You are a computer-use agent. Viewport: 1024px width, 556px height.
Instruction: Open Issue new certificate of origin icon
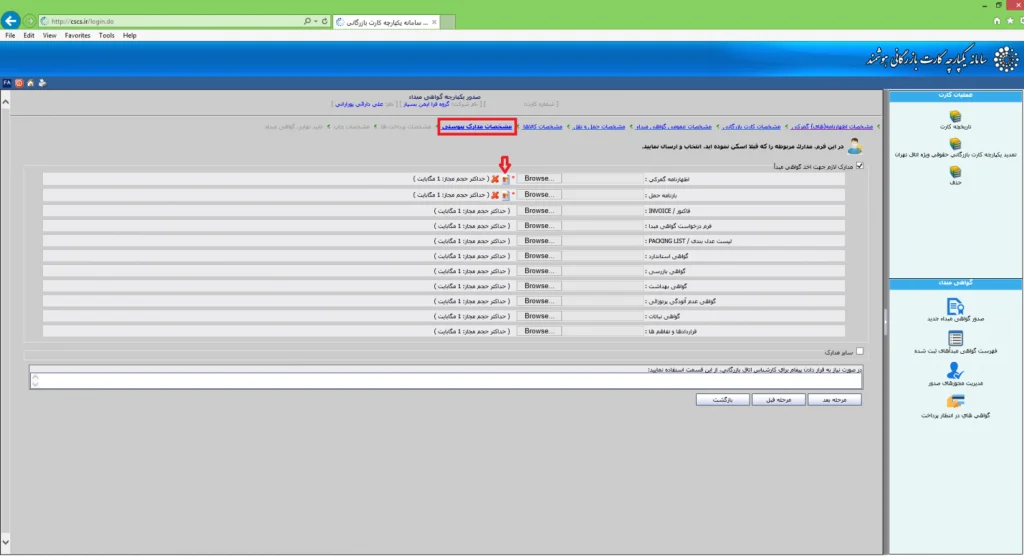[x=955, y=306]
